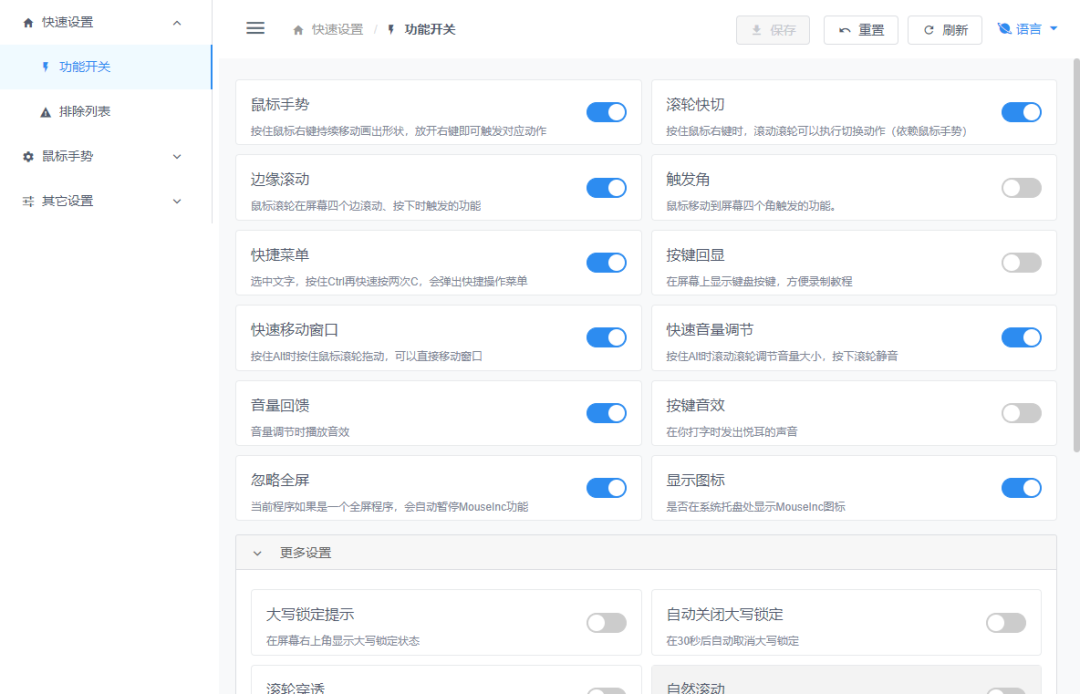
Task: Expand the 其它设置 sidebar chevron
Action: pos(177,201)
